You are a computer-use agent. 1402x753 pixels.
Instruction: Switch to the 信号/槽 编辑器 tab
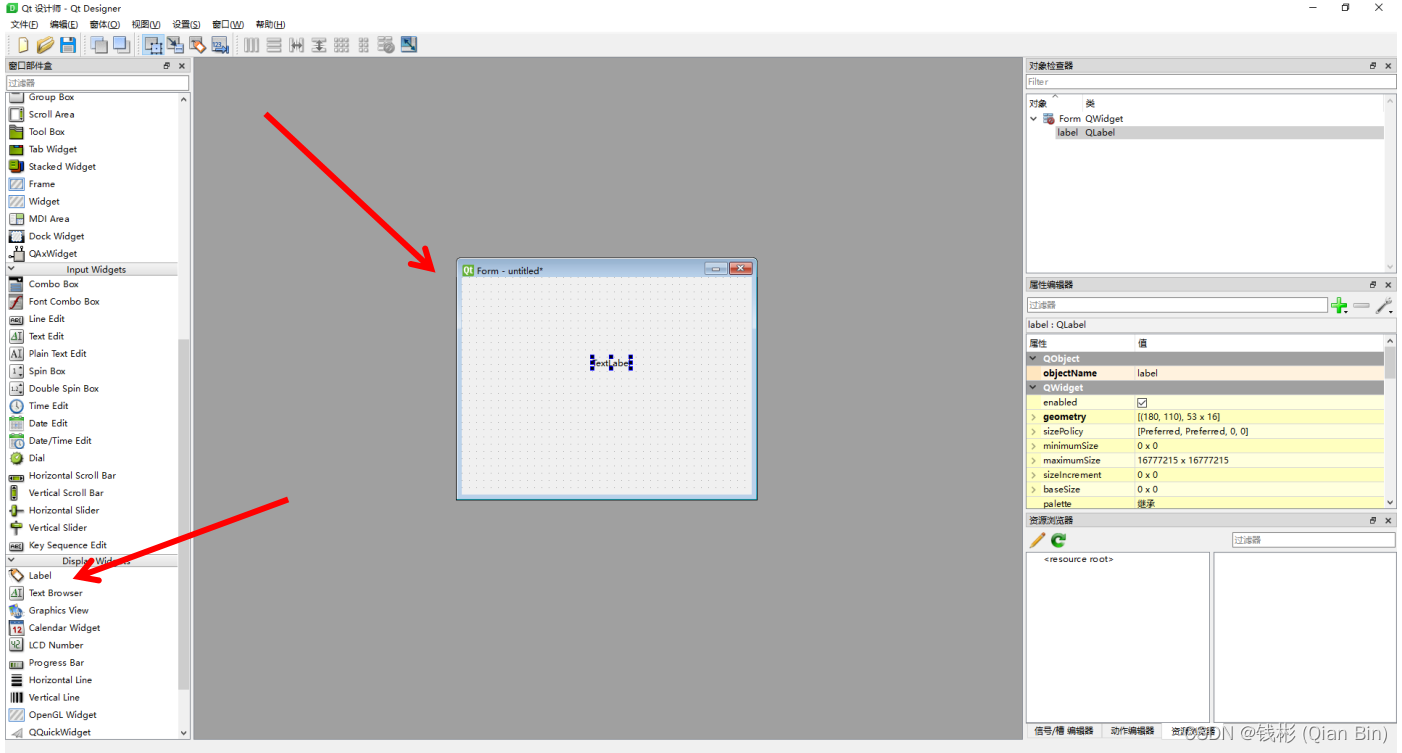[1063, 731]
